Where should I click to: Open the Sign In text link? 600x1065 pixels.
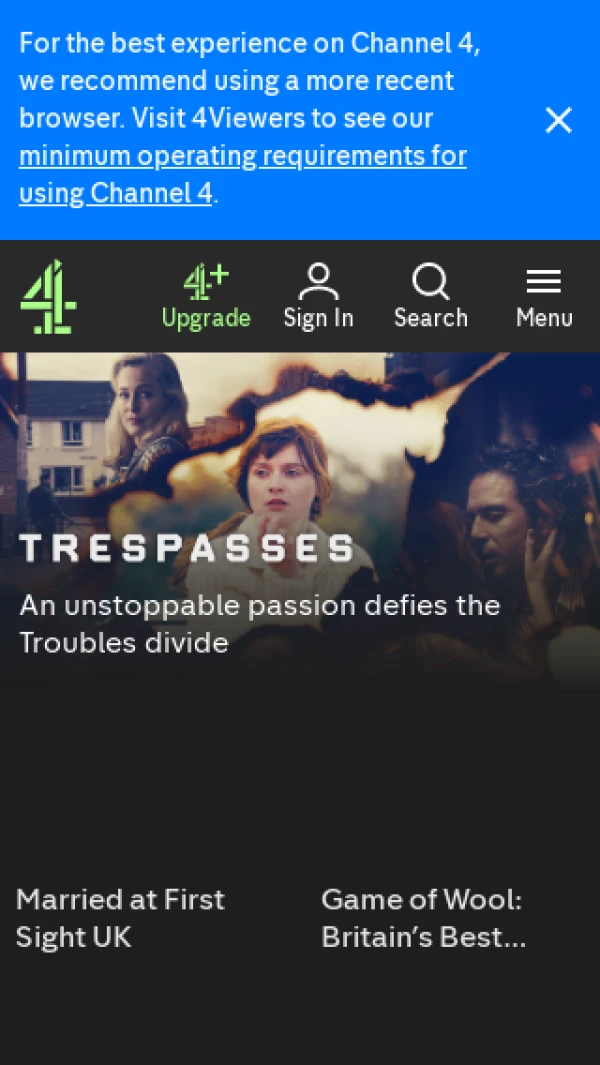point(318,318)
